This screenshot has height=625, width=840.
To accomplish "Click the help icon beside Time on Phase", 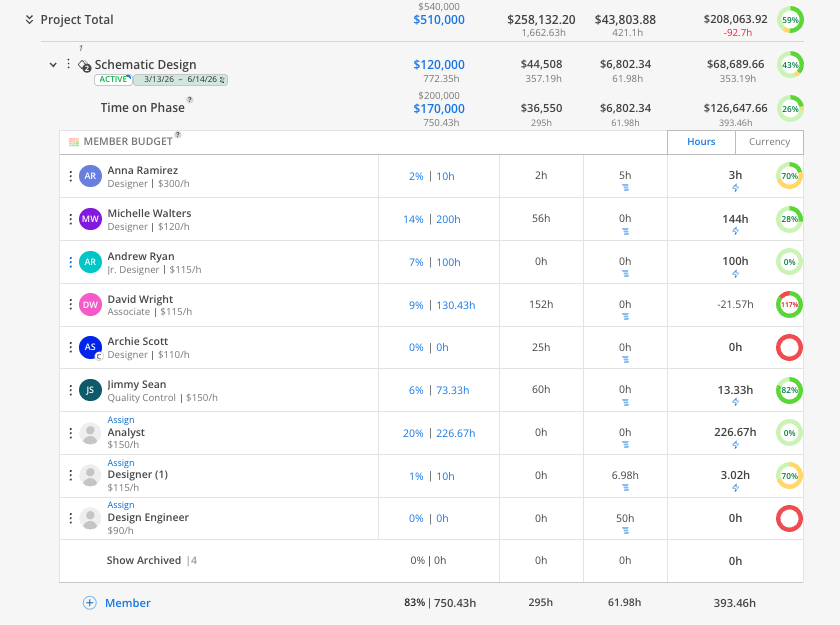I will tap(190, 100).
